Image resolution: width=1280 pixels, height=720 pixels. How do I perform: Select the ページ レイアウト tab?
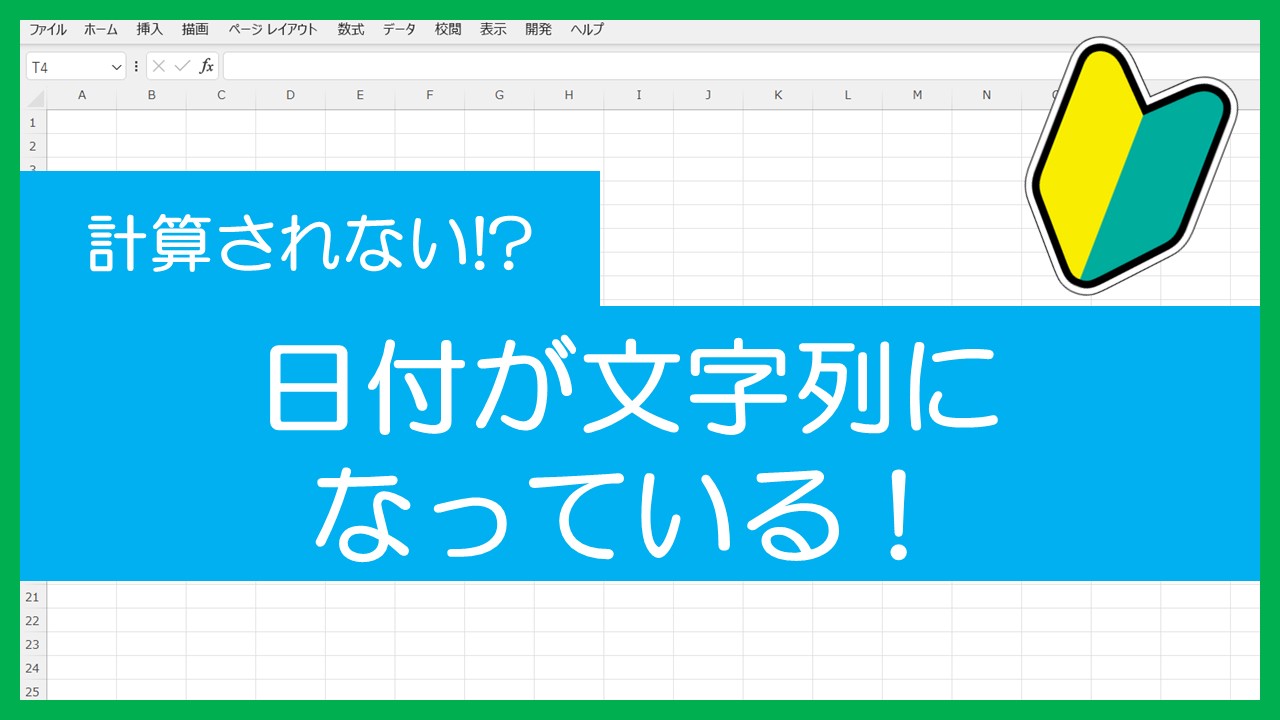[x=273, y=29]
